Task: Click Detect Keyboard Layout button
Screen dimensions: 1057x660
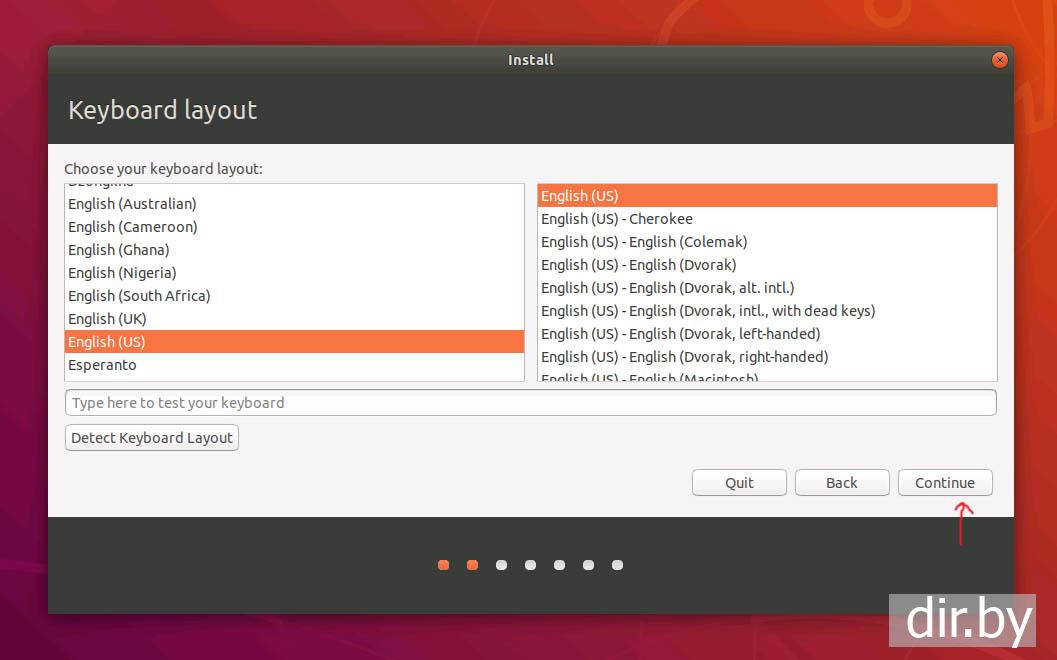Action: click(x=152, y=438)
